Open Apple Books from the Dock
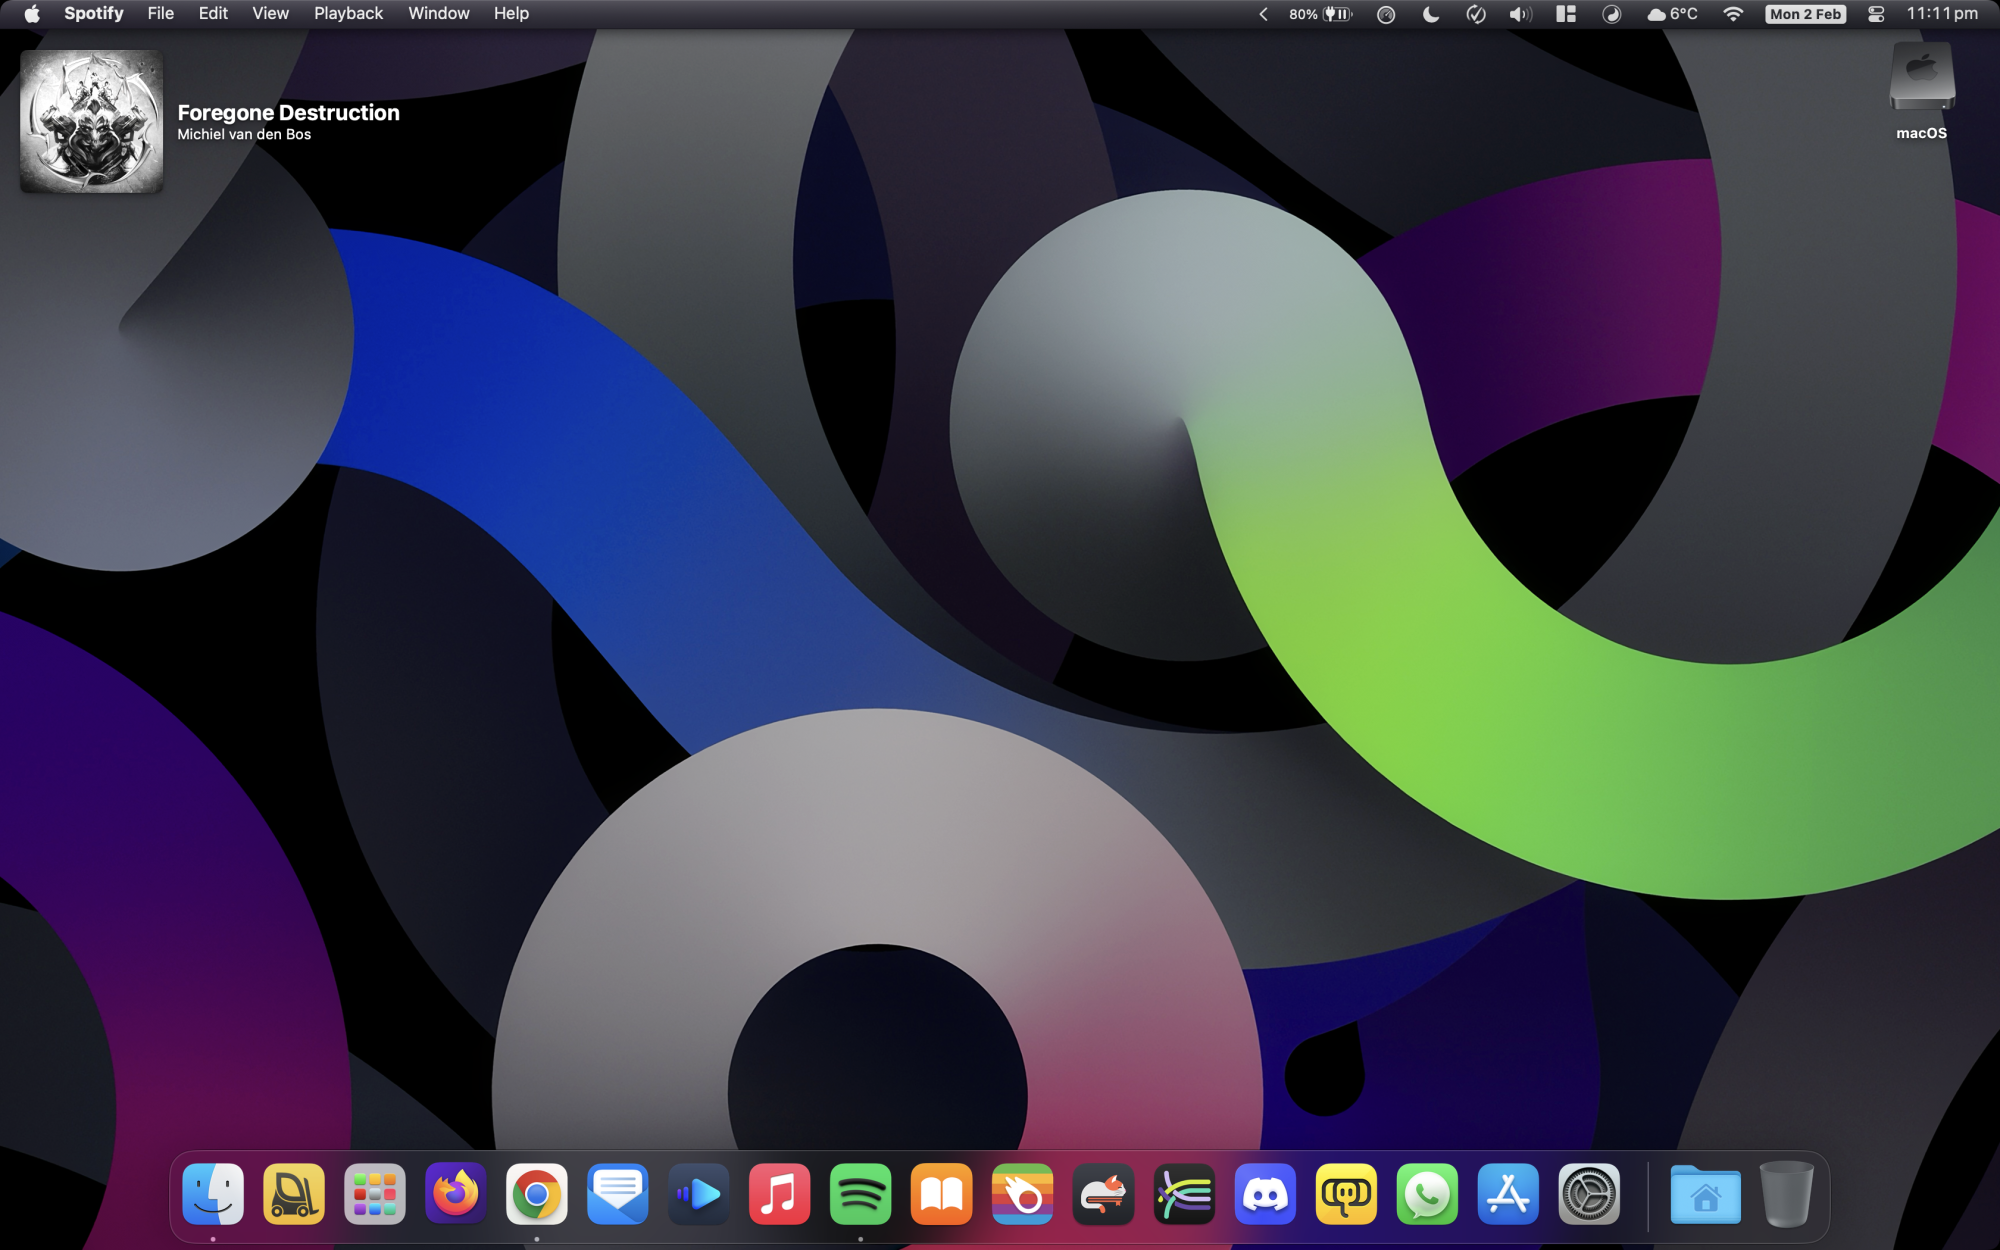Image resolution: width=2000 pixels, height=1250 pixels. [942, 1193]
